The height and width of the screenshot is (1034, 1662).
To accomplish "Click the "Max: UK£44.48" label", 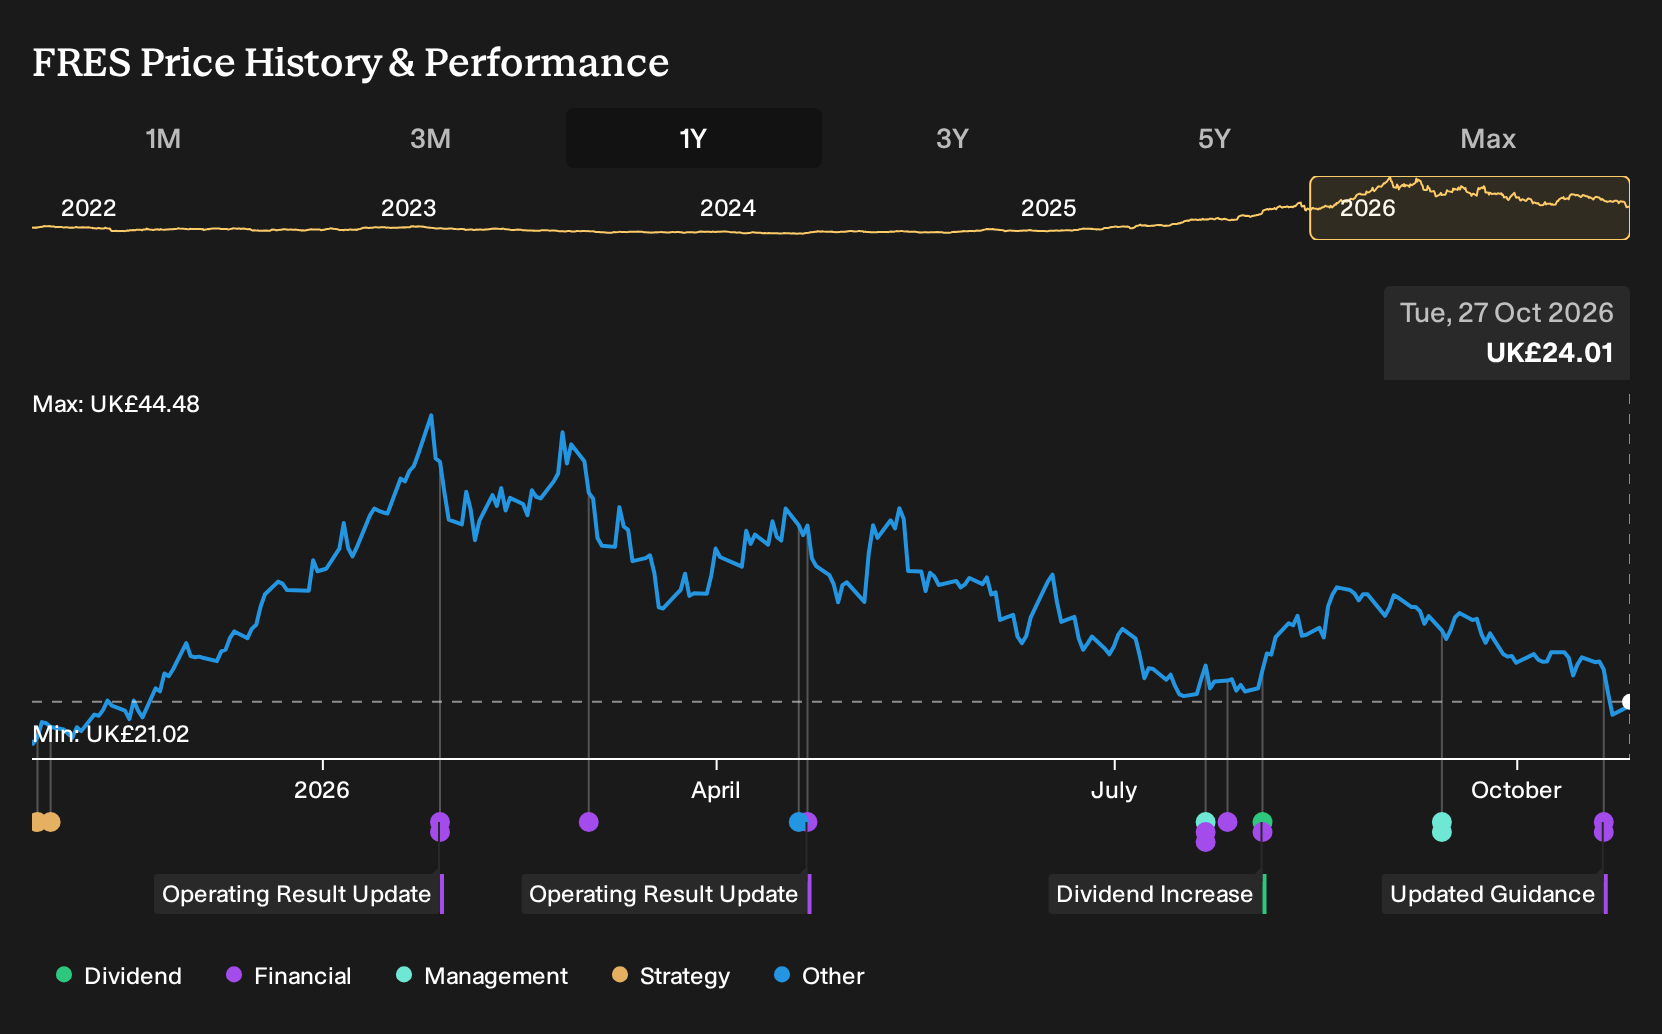I will pos(116,404).
